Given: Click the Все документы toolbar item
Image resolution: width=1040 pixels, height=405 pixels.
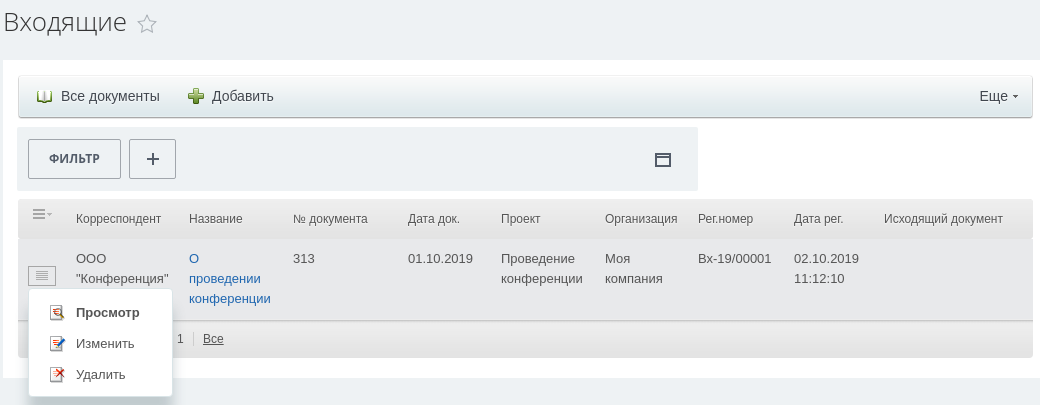Looking at the screenshot, I should [x=110, y=97].
